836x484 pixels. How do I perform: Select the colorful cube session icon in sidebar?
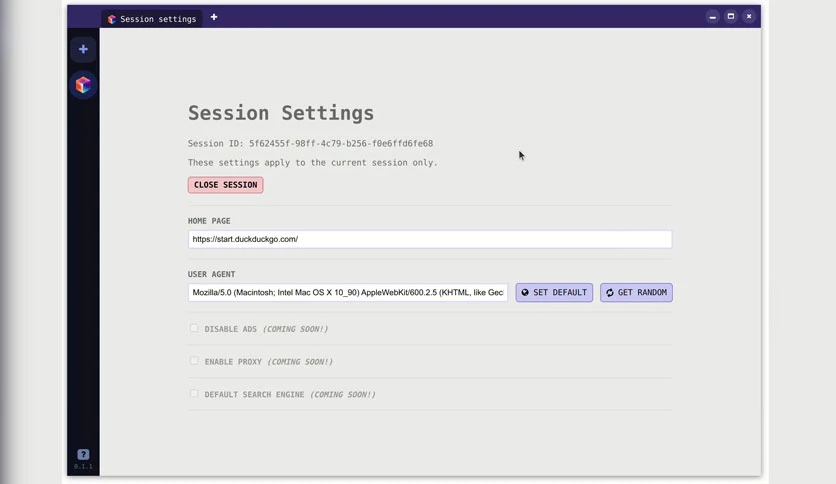coord(83,85)
